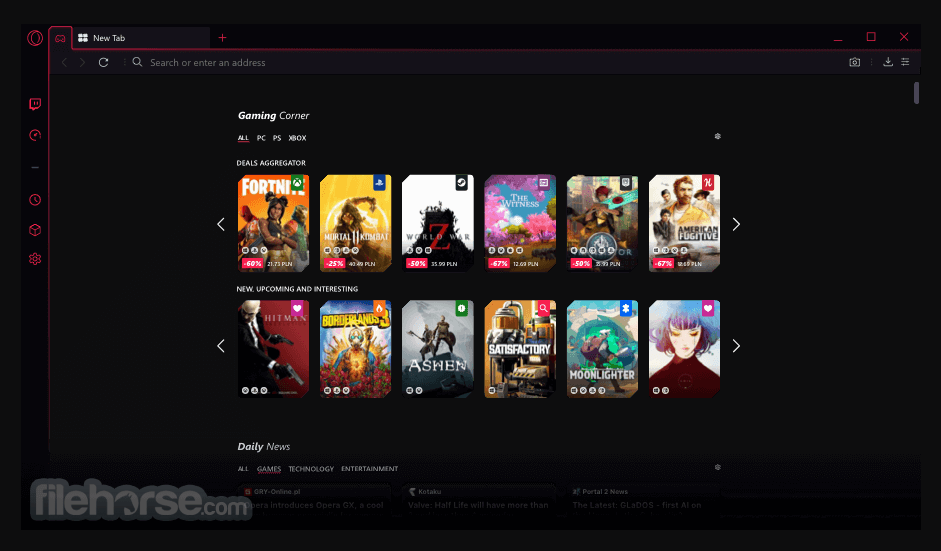Open the Moonlighter game card
Screen dimensions: 941x551
click(x=603, y=349)
